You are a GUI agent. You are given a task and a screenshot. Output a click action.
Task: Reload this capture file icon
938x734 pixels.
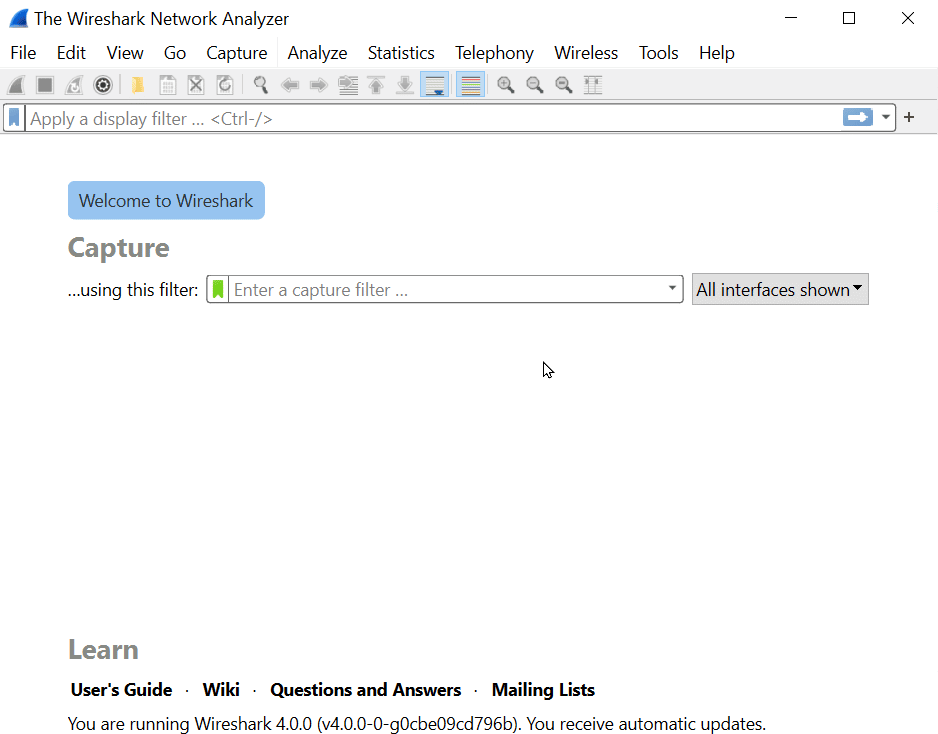point(225,85)
